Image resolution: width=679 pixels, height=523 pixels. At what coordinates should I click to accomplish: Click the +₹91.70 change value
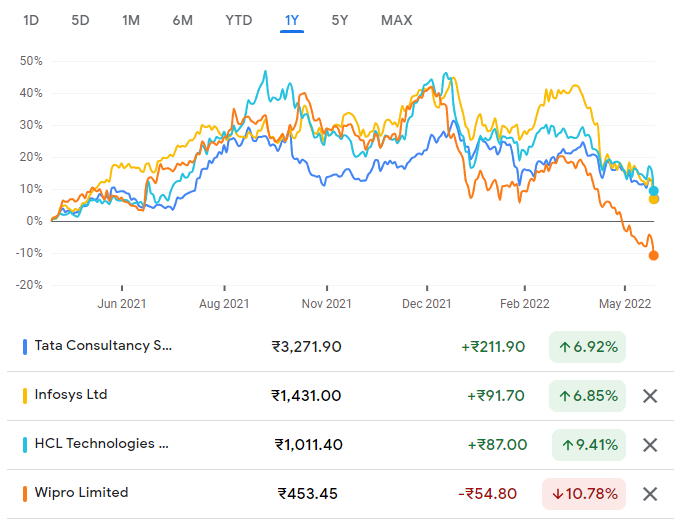point(496,396)
